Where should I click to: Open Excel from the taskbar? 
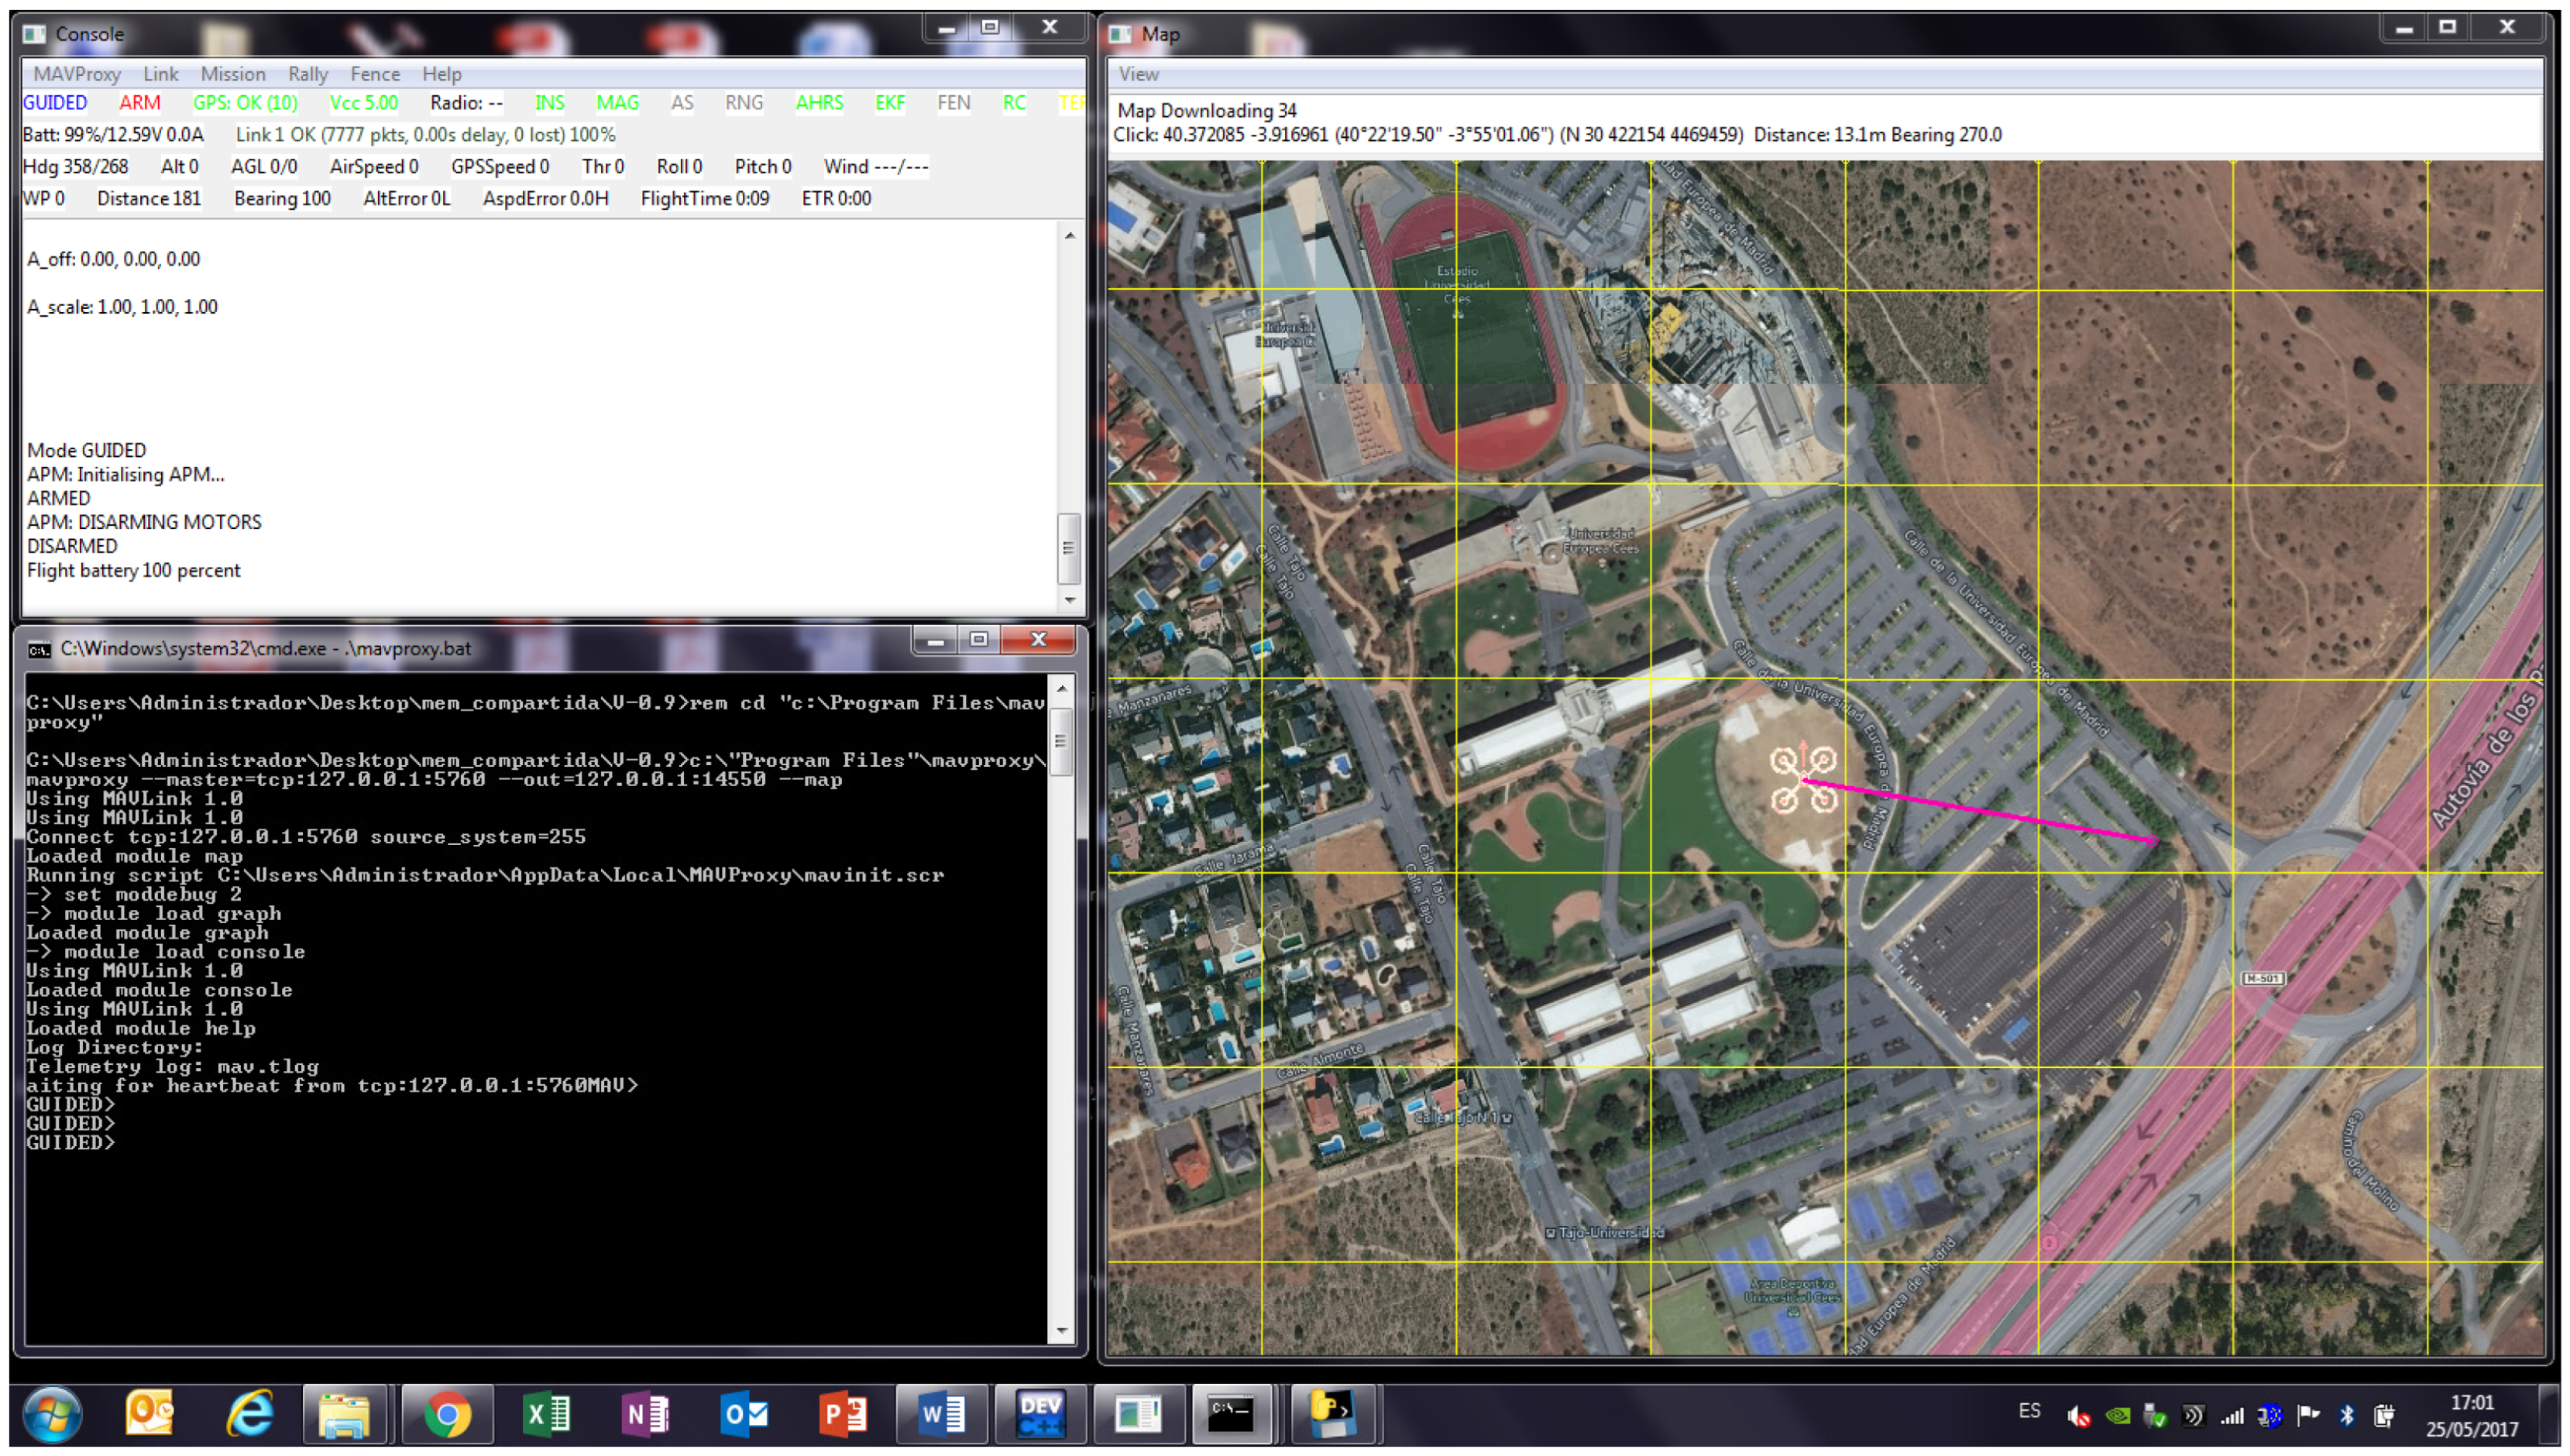(545, 1414)
